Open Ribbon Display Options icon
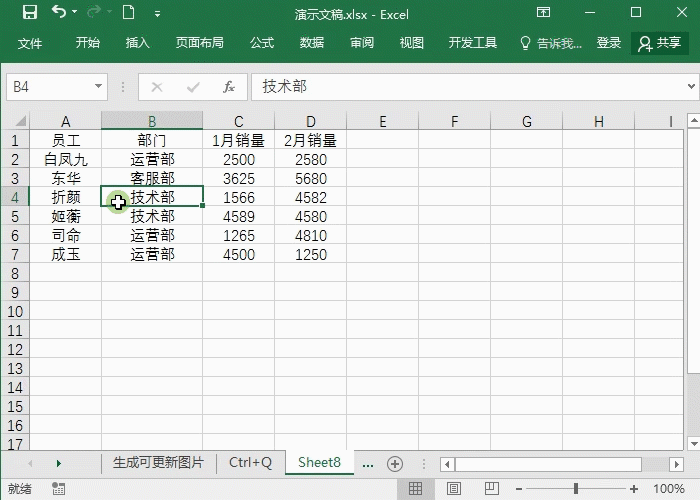This screenshot has width=700, height=500. pos(543,12)
